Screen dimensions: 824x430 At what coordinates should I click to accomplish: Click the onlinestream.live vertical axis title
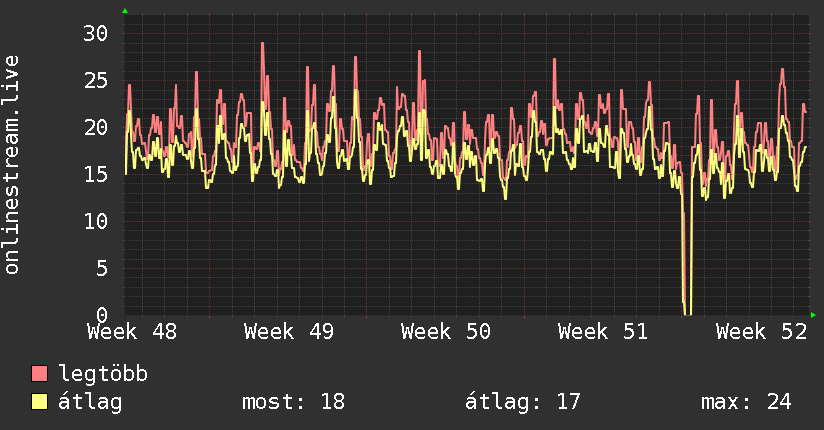tap(11, 165)
